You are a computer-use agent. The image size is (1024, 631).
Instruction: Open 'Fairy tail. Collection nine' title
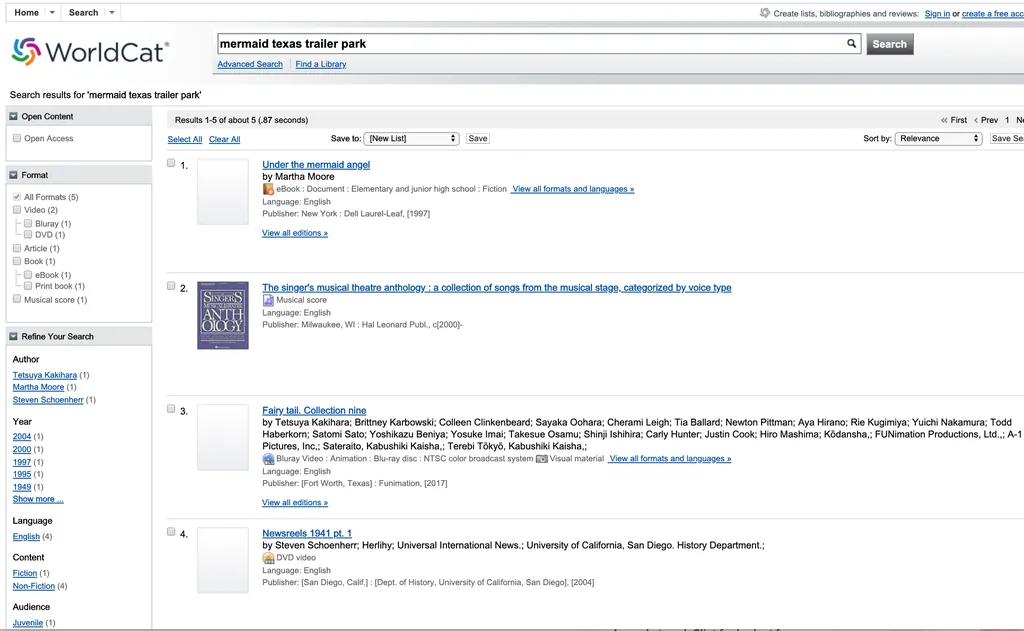pyautogui.click(x=314, y=410)
